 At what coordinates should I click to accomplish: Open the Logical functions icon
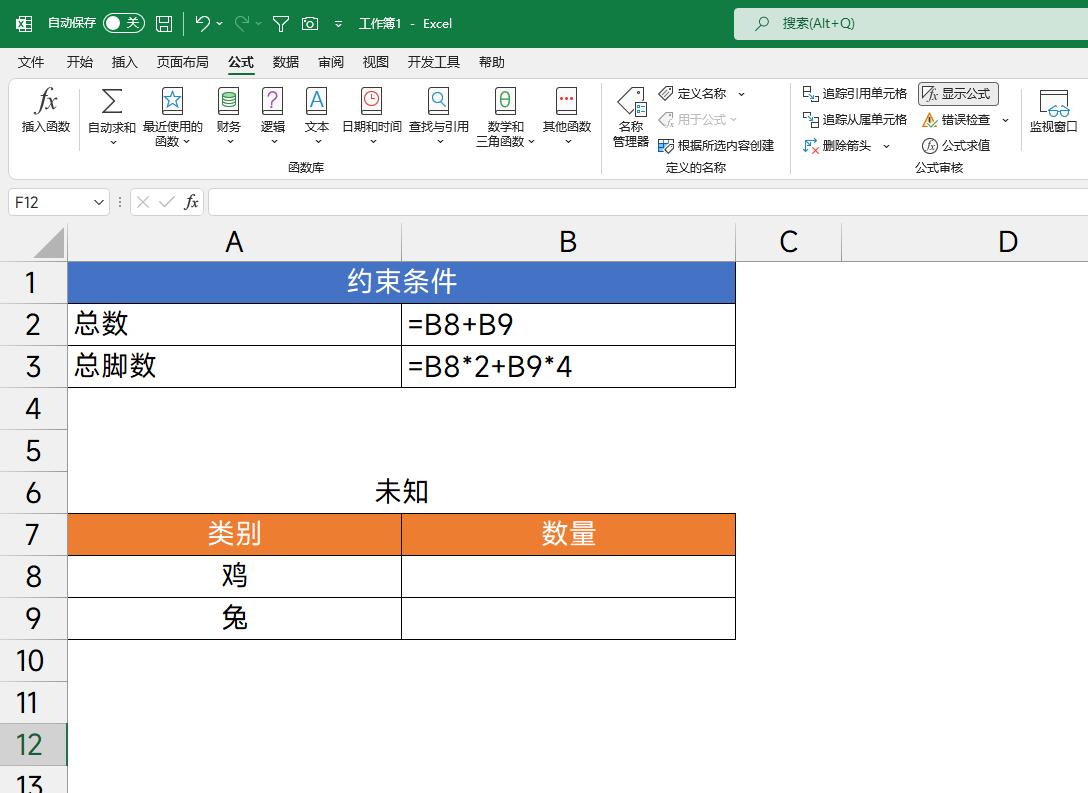tap(272, 101)
